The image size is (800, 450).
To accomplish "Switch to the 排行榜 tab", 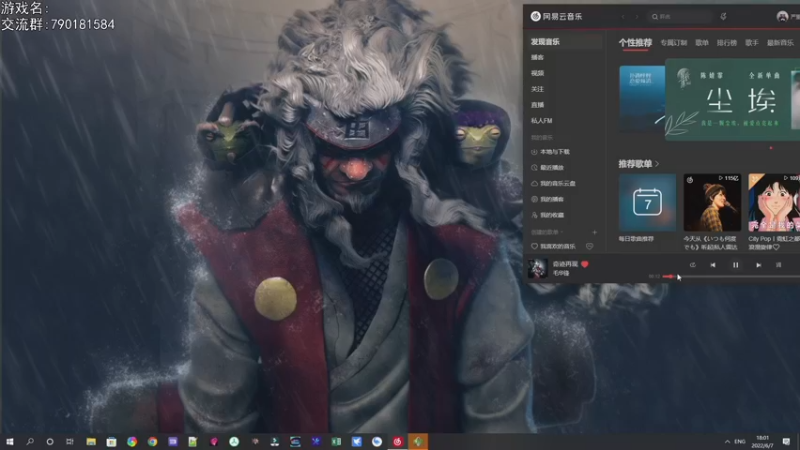I will 727,43.
